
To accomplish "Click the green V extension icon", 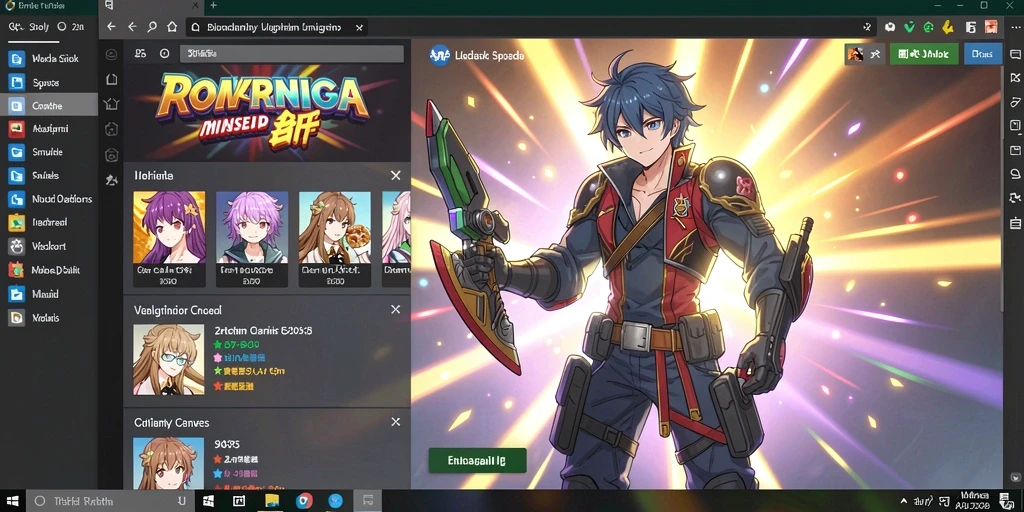I will [x=908, y=27].
